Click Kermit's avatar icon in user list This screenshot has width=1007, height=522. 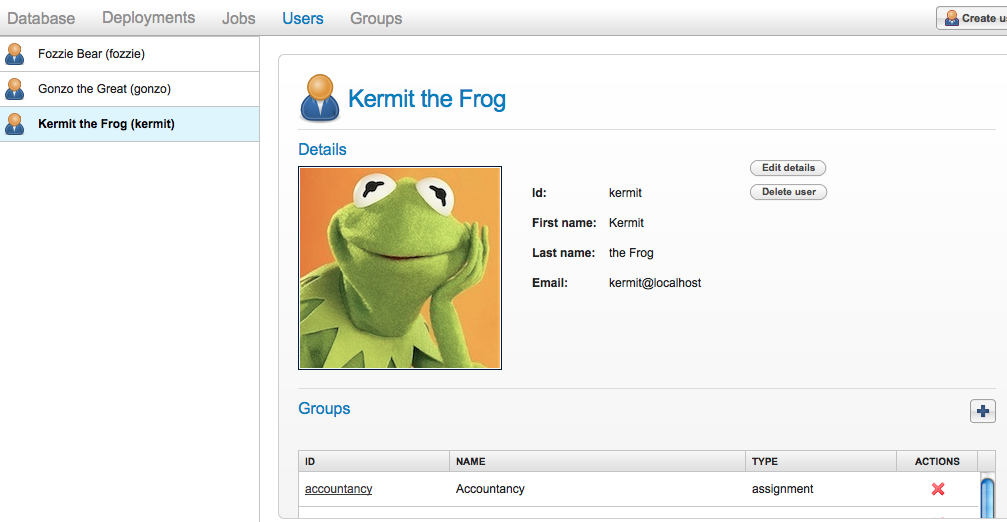[15, 124]
